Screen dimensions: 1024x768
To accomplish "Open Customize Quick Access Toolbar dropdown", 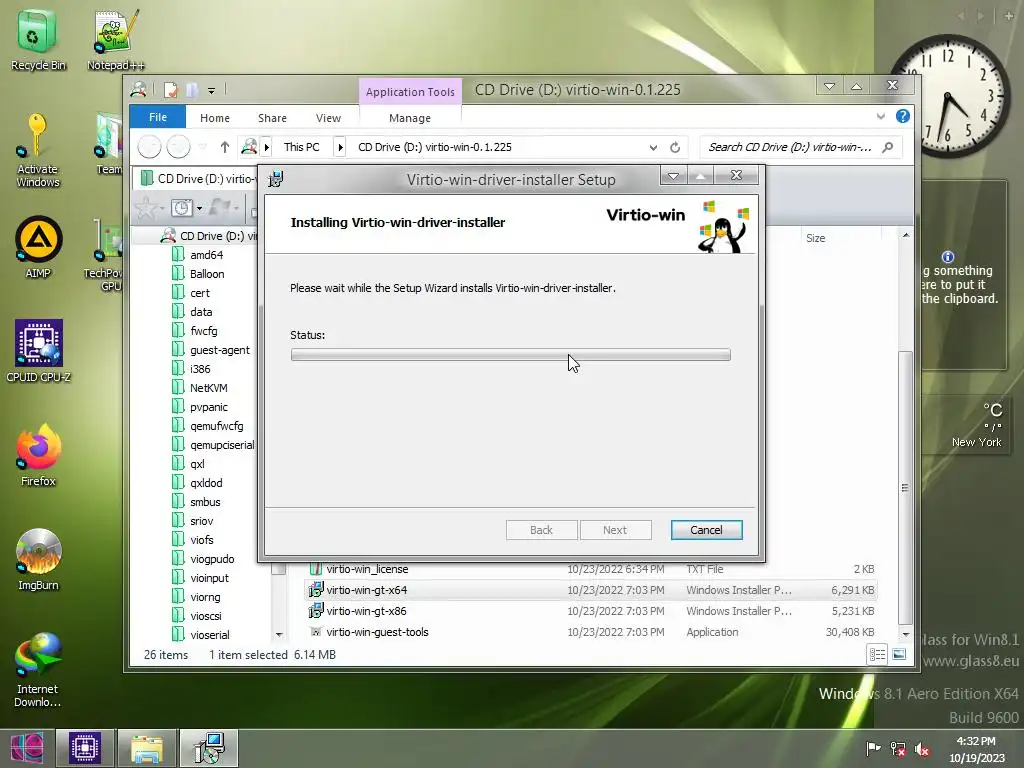I will pos(212,91).
